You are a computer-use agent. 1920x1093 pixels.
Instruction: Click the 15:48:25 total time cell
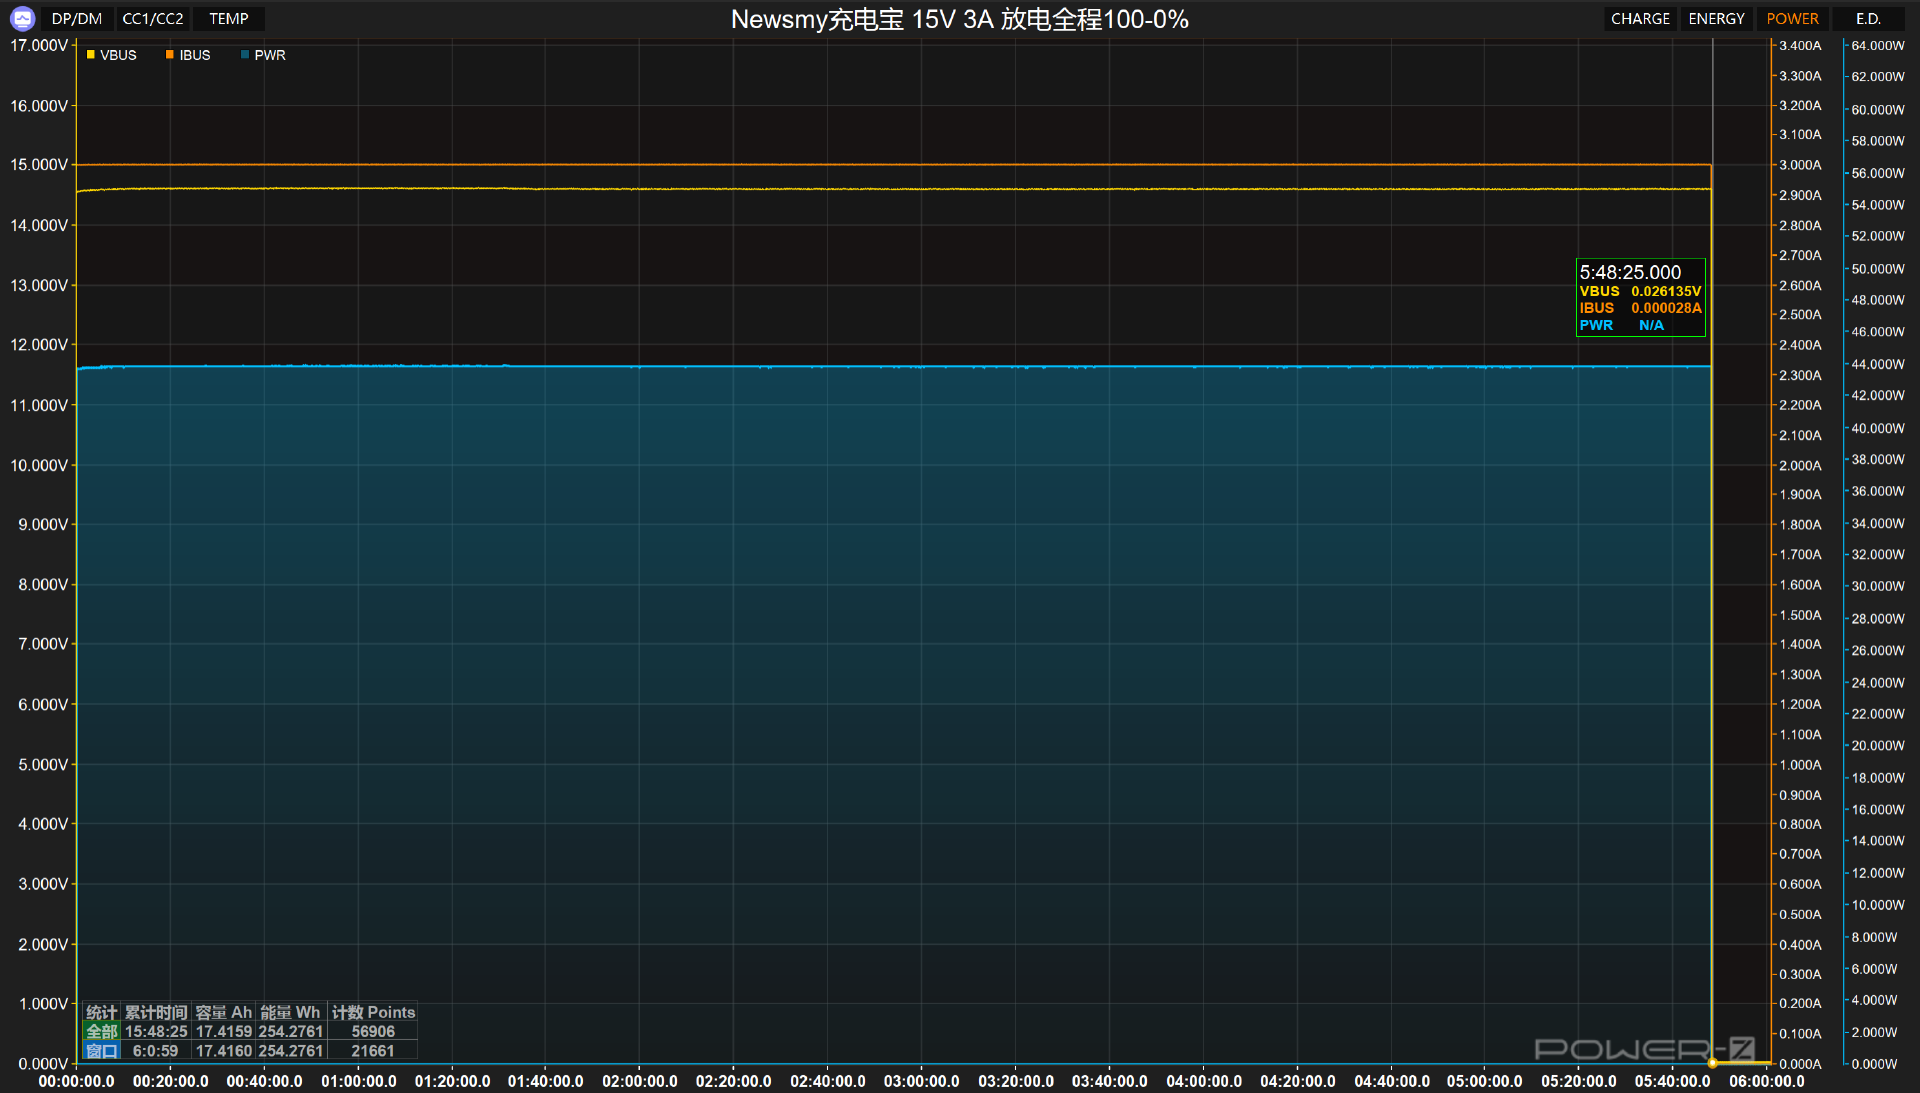156,1031
